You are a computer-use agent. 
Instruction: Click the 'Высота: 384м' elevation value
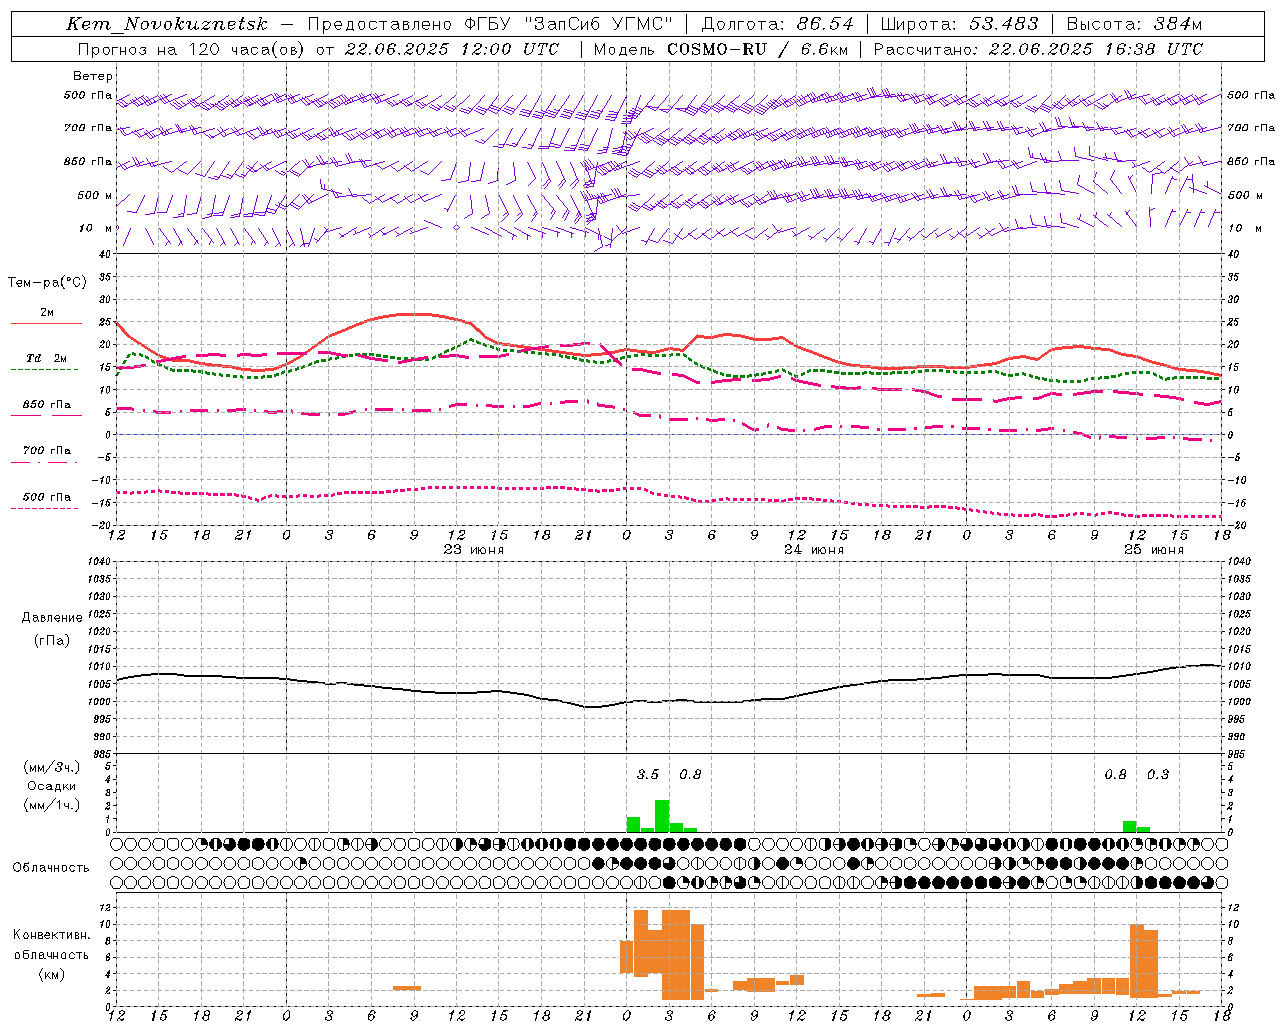1134,24
